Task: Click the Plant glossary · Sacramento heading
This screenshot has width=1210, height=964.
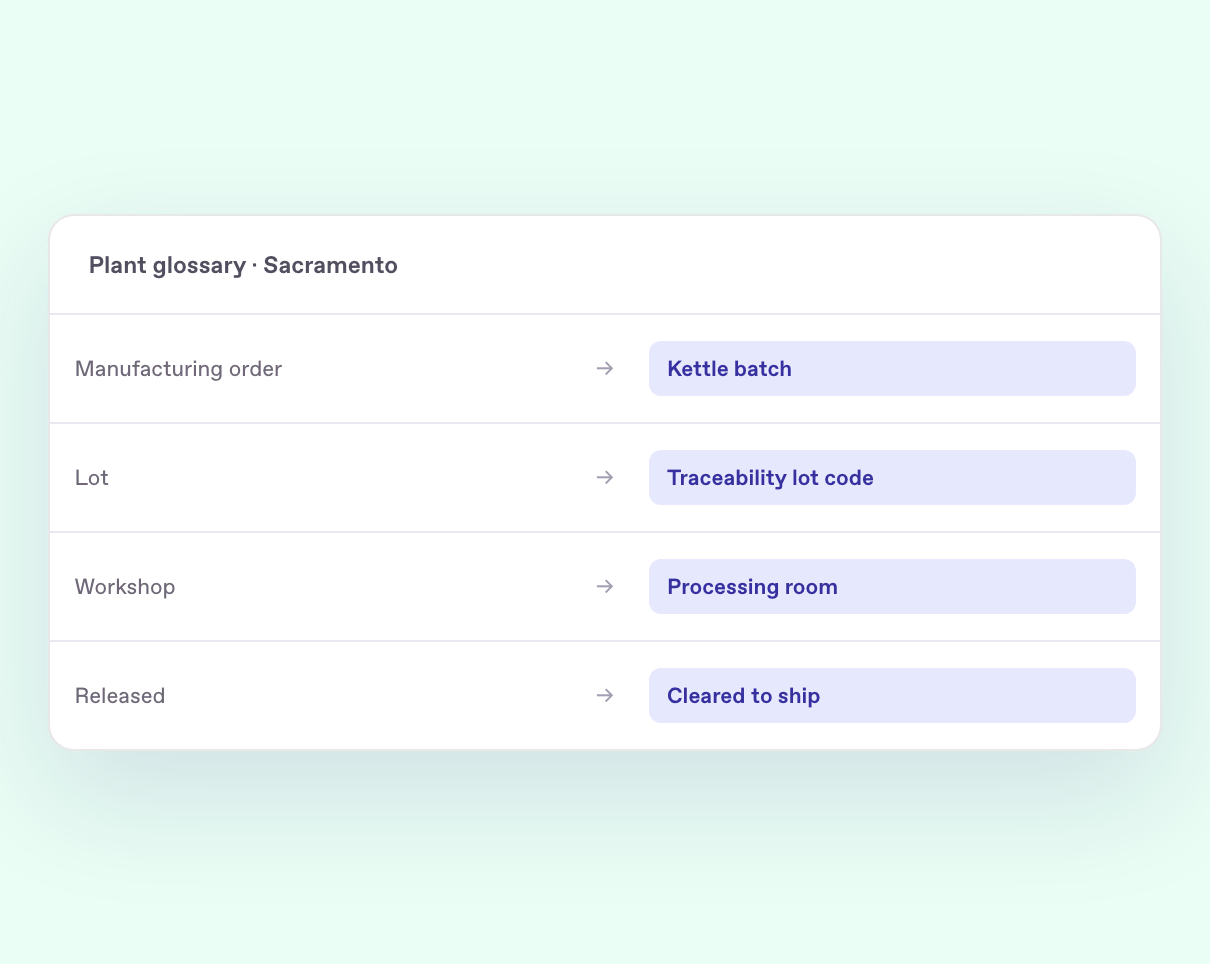Action: click(243, 266)
